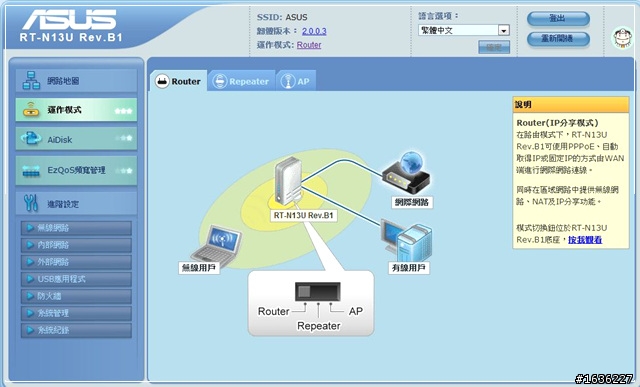The width and height of the screenshot is (640, 387).
Task: Expand the USB應用程式 submenu
Action: point(76,279)
